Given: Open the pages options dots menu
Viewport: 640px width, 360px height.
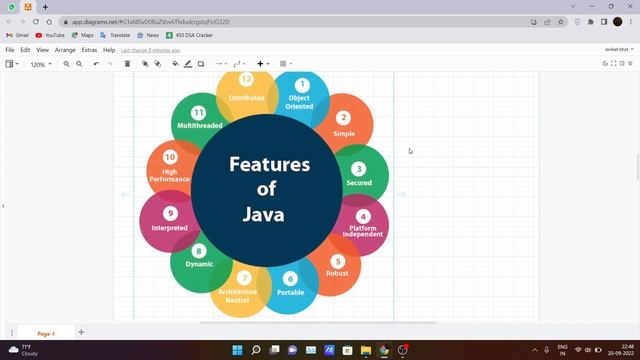Looking at the screenshot, I should pos(12,333).
